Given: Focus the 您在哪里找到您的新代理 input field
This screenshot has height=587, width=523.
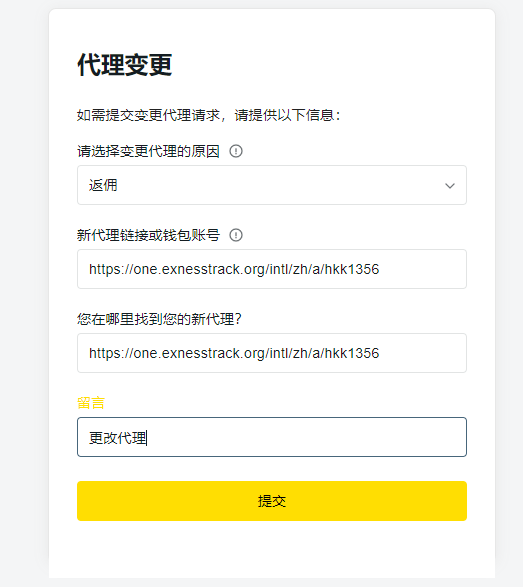Looking at the screenshot, I should click(x=272, y=353).
